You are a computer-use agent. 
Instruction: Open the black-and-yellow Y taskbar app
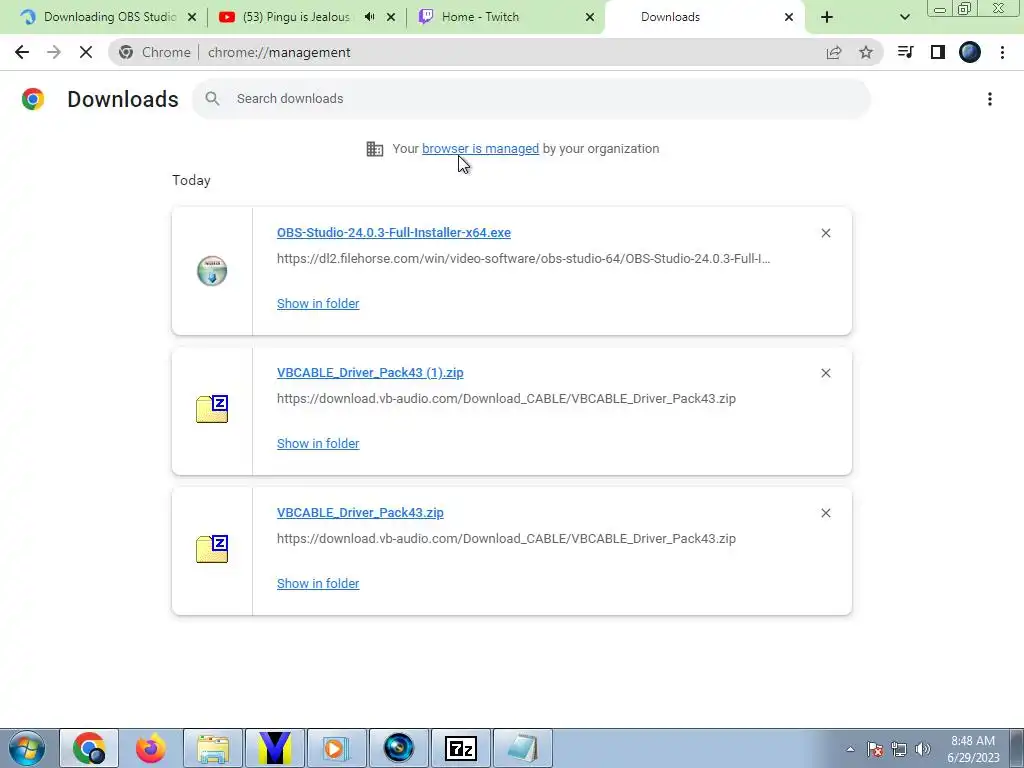pos(275,748)
